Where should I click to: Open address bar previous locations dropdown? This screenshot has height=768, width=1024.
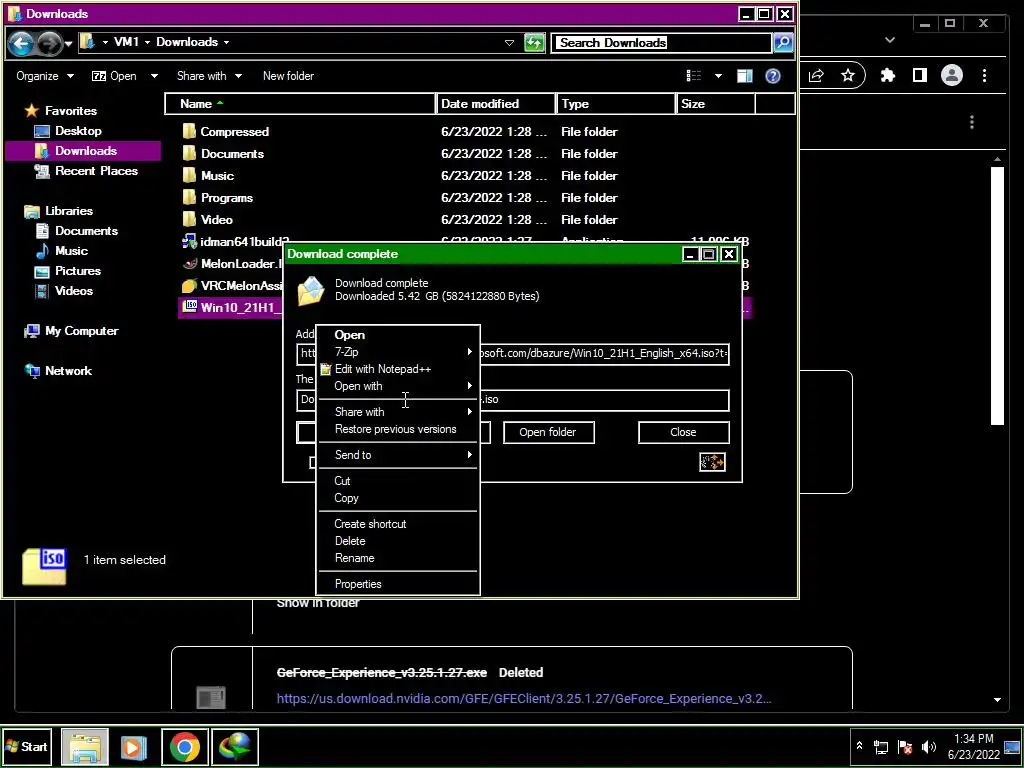coord(509,43)
